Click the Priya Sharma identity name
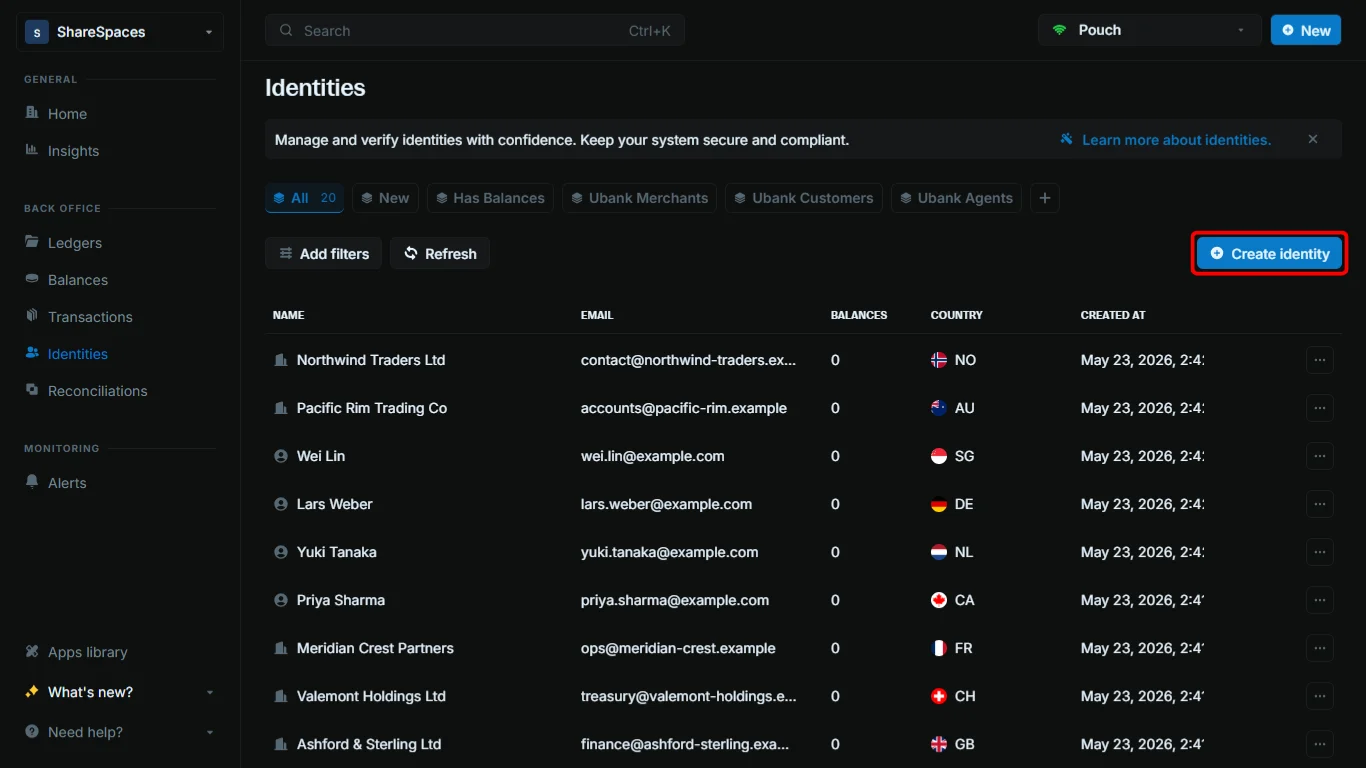 (341, 600)
